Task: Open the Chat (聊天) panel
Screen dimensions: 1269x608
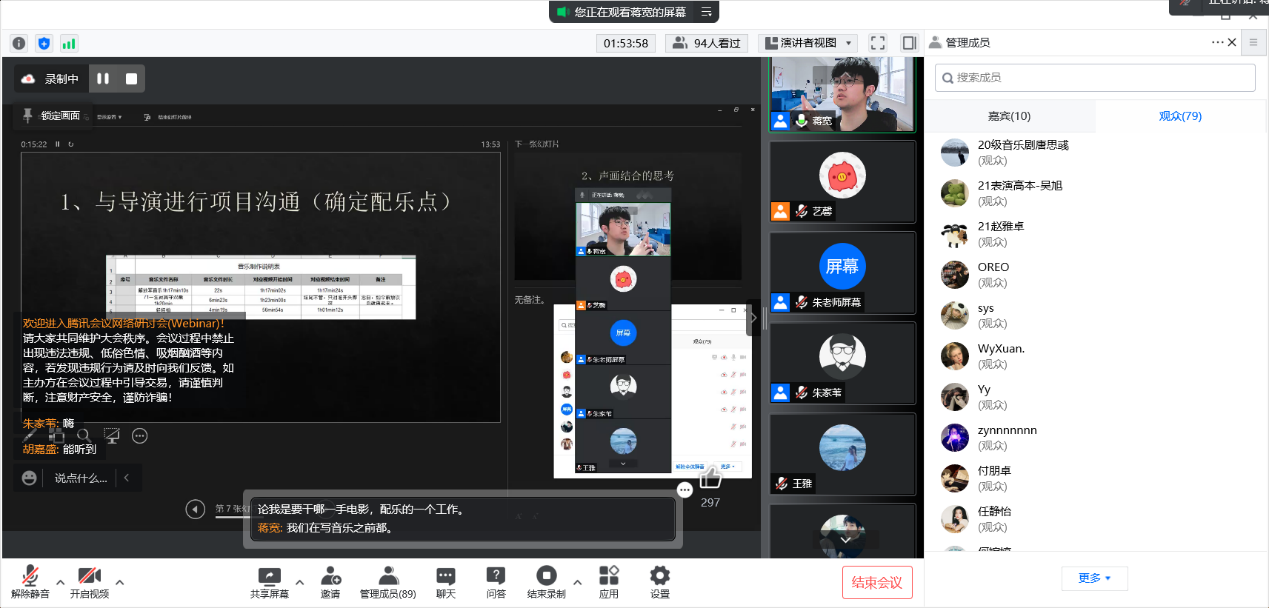Action: pyautogui.click(x=446, y=582)
